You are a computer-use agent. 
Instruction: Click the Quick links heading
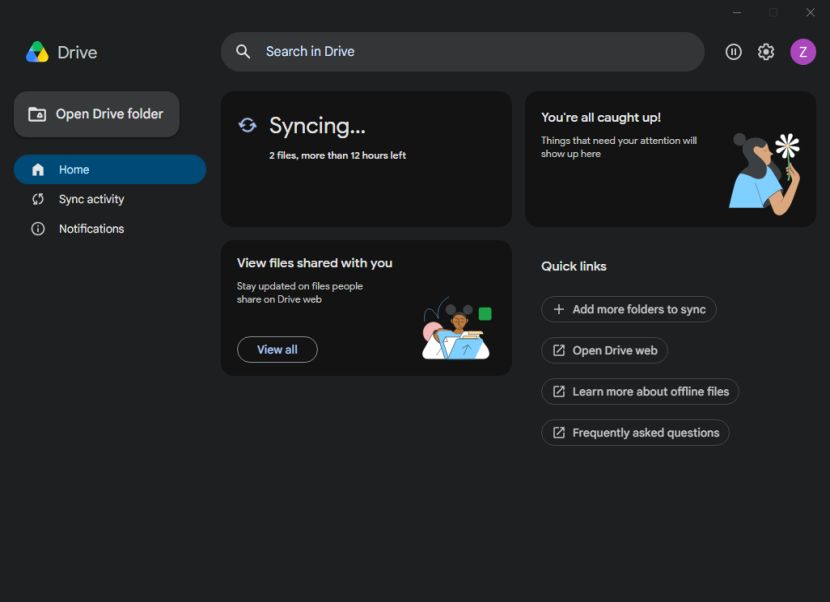[574, 266]
